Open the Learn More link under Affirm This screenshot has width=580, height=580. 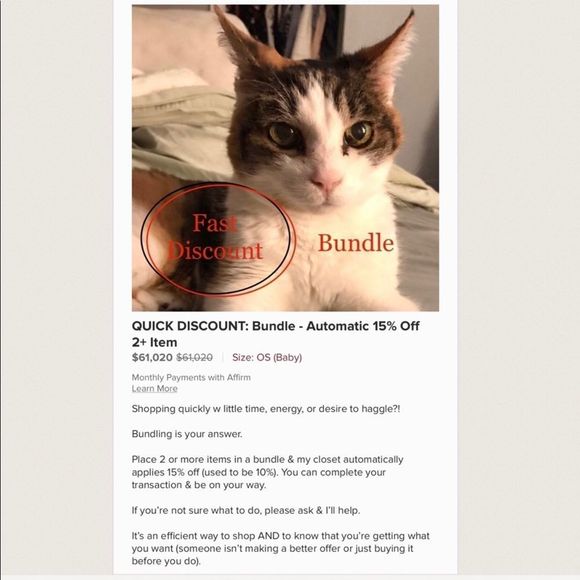pos(154,388)
